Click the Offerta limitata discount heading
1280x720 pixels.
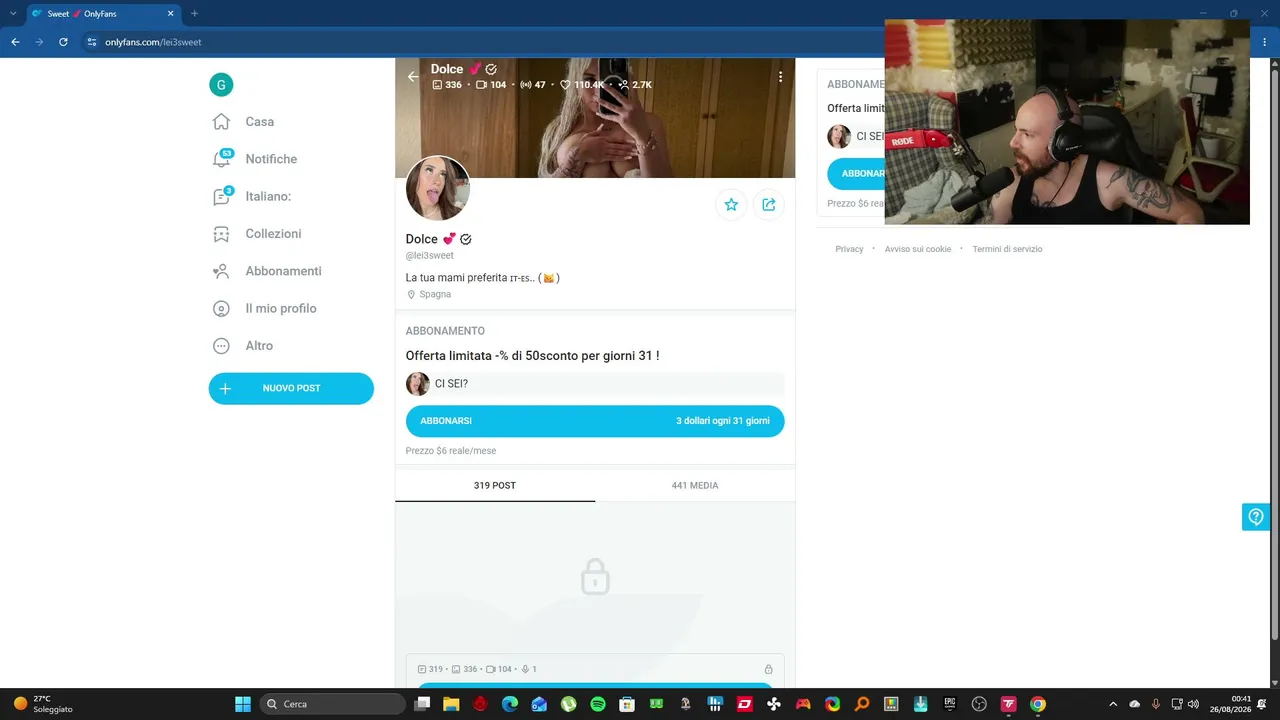tap(532, 356)
